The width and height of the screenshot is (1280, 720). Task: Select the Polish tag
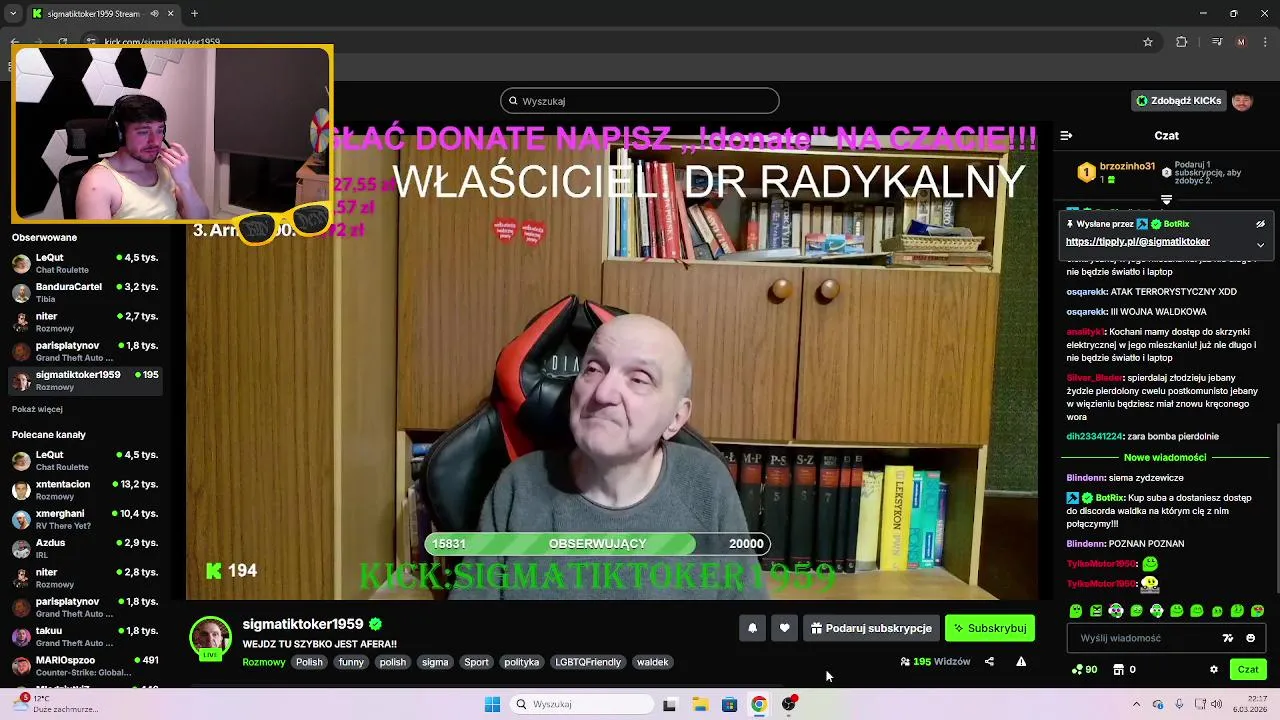point(309,662)
